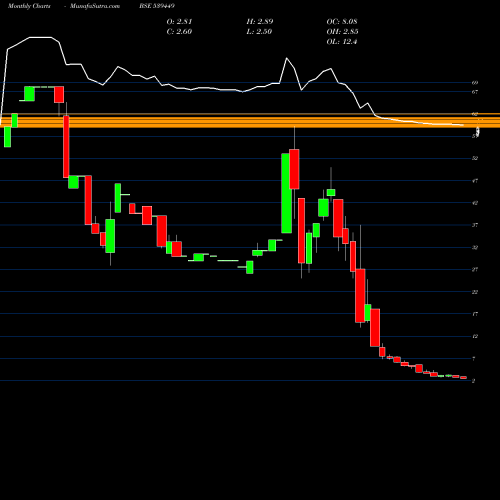The width and height of the screenshot is (500, 500).
Task: Click the 'Monthly Charts' title text
Action: 29,6
